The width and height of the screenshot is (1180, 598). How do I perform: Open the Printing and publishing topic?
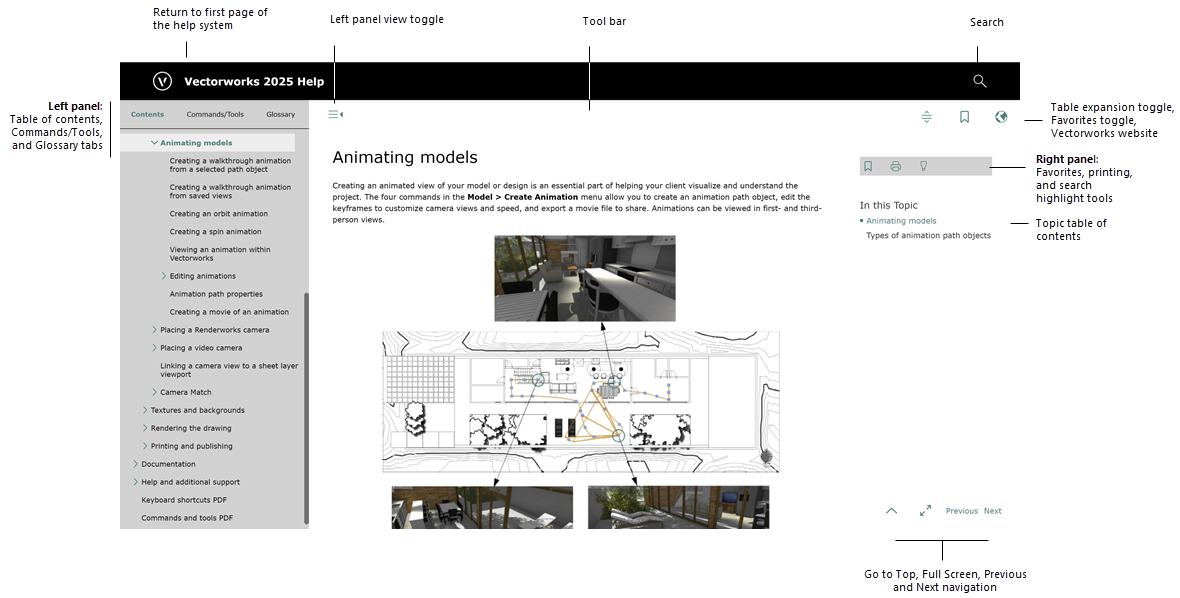[191, 446]
